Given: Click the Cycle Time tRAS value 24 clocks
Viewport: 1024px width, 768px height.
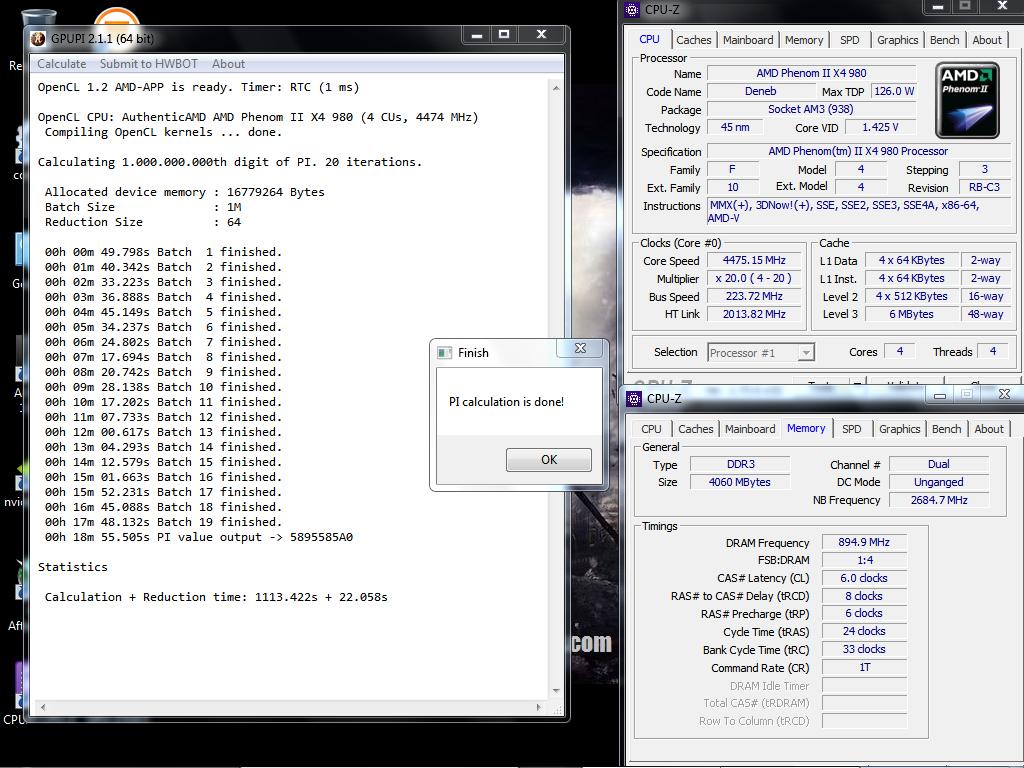Looking at the screenshot, I should (864, 632).
